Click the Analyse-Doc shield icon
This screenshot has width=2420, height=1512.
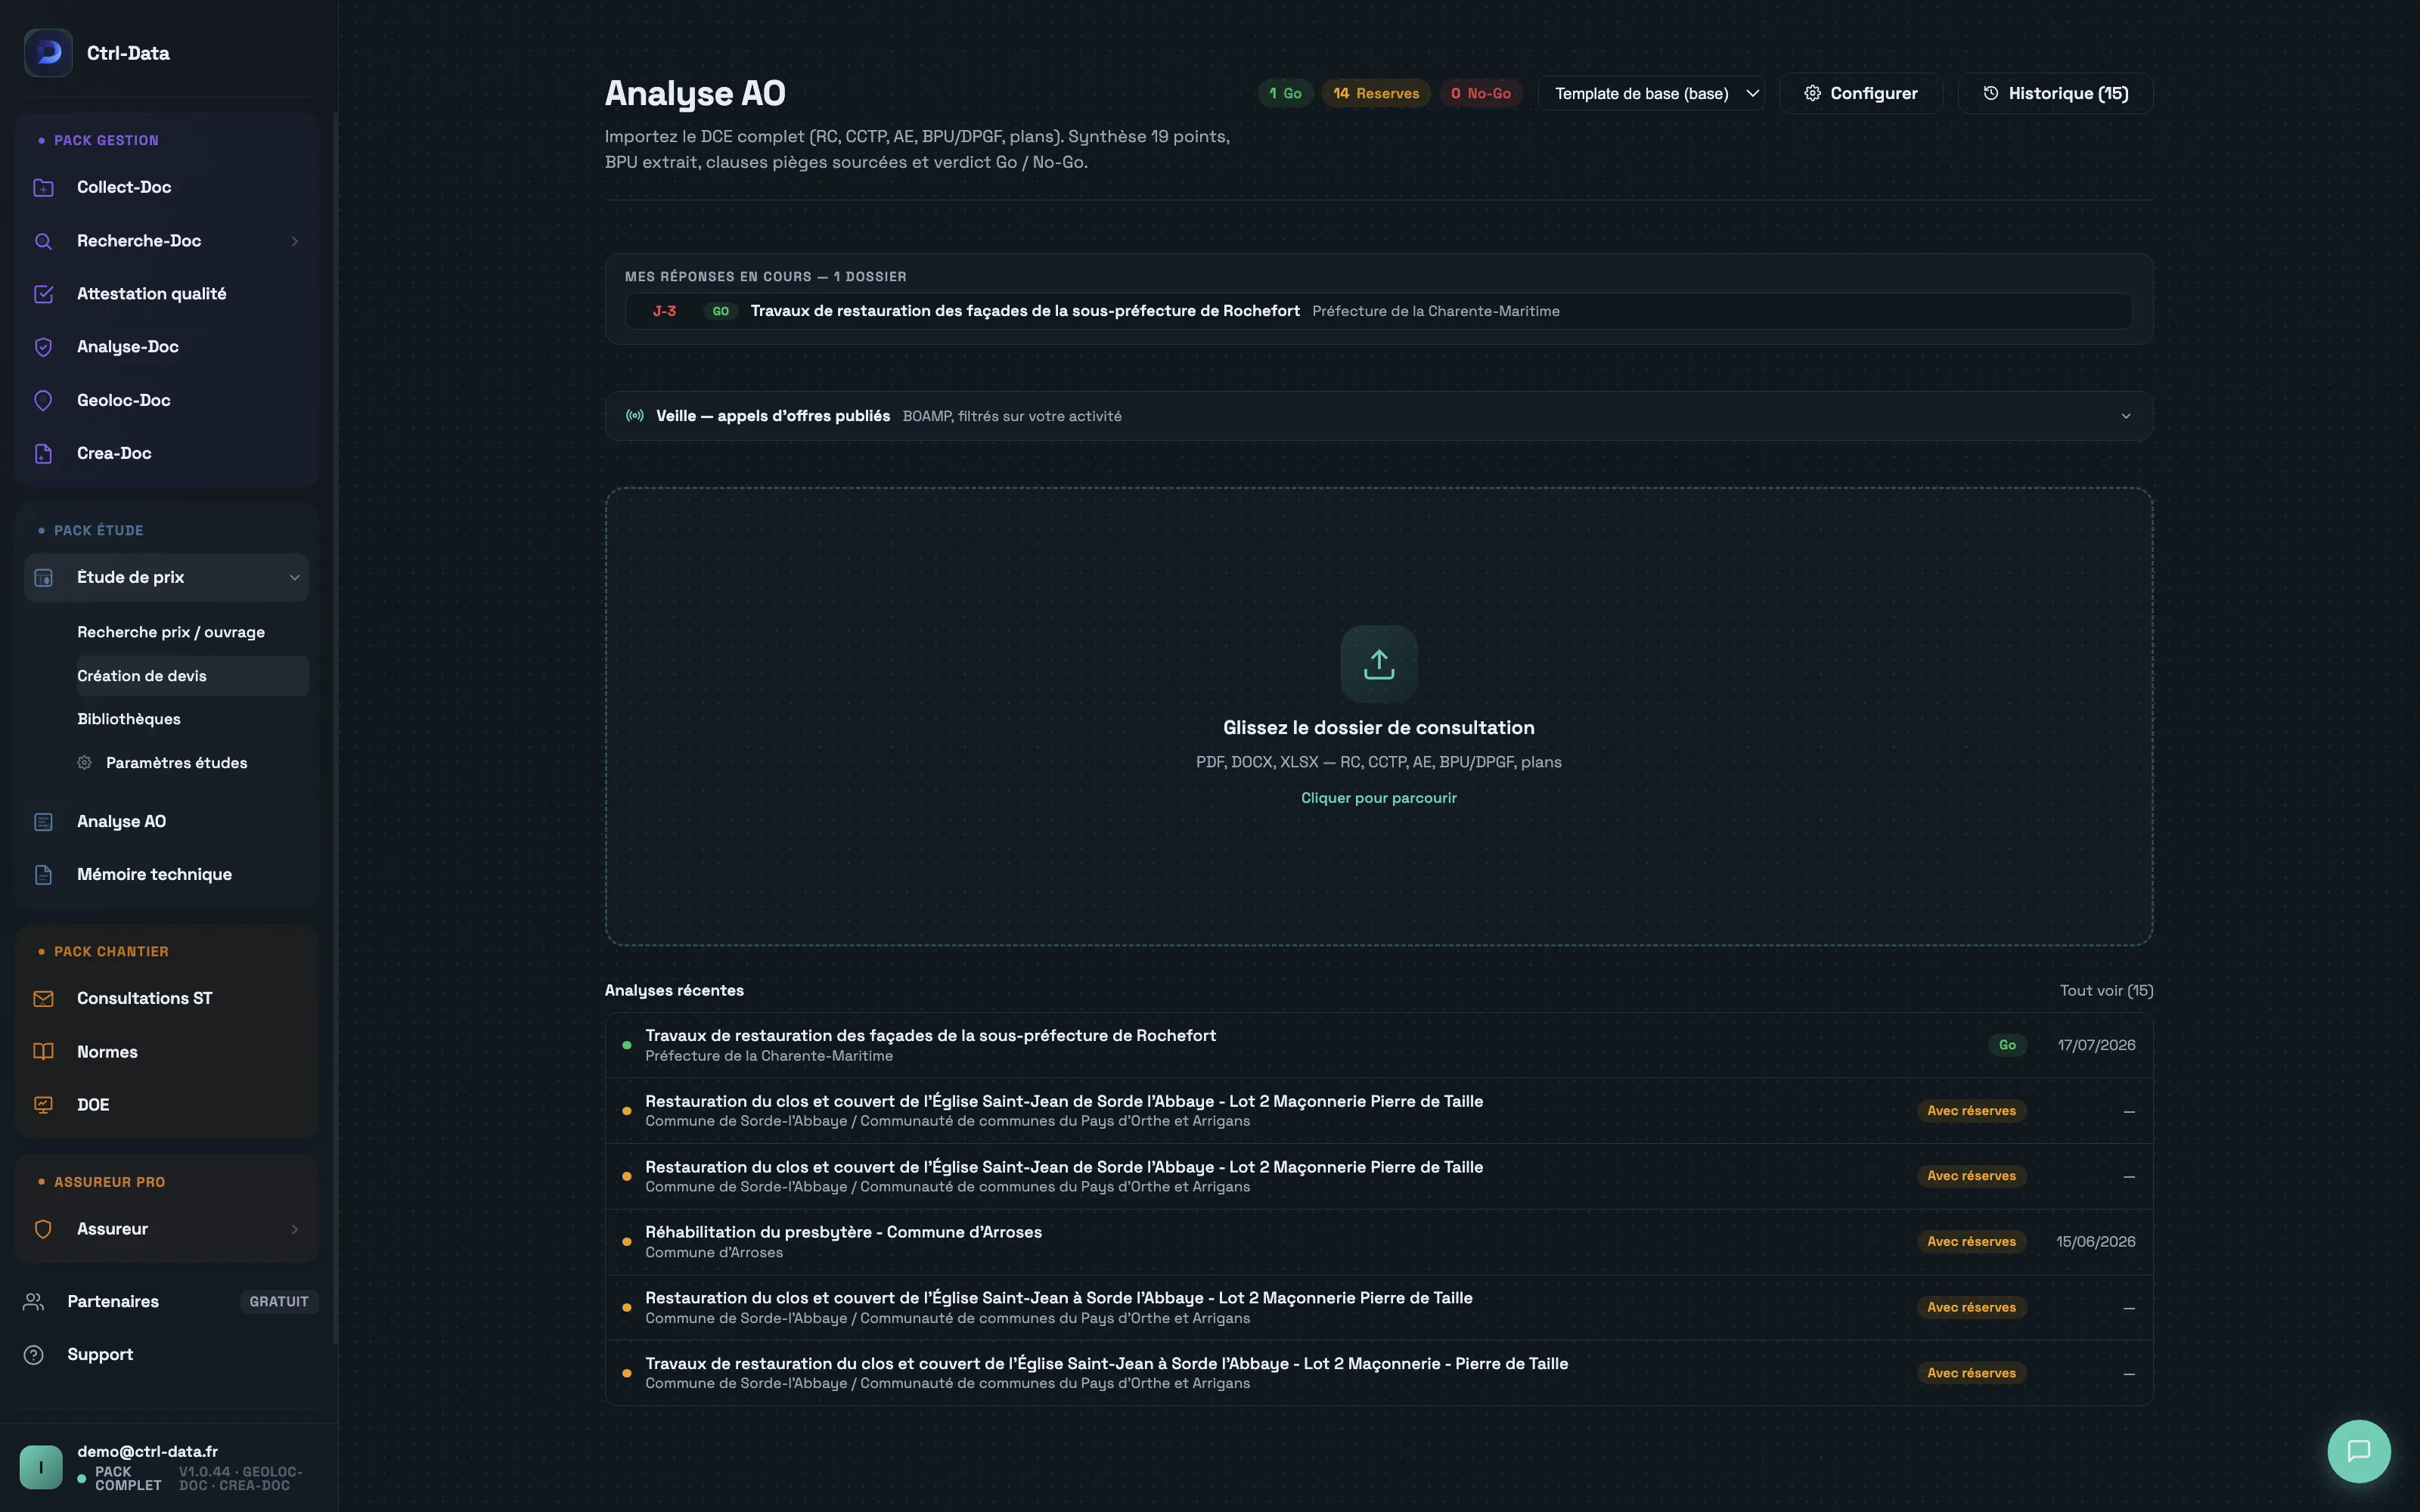point(43,347)
